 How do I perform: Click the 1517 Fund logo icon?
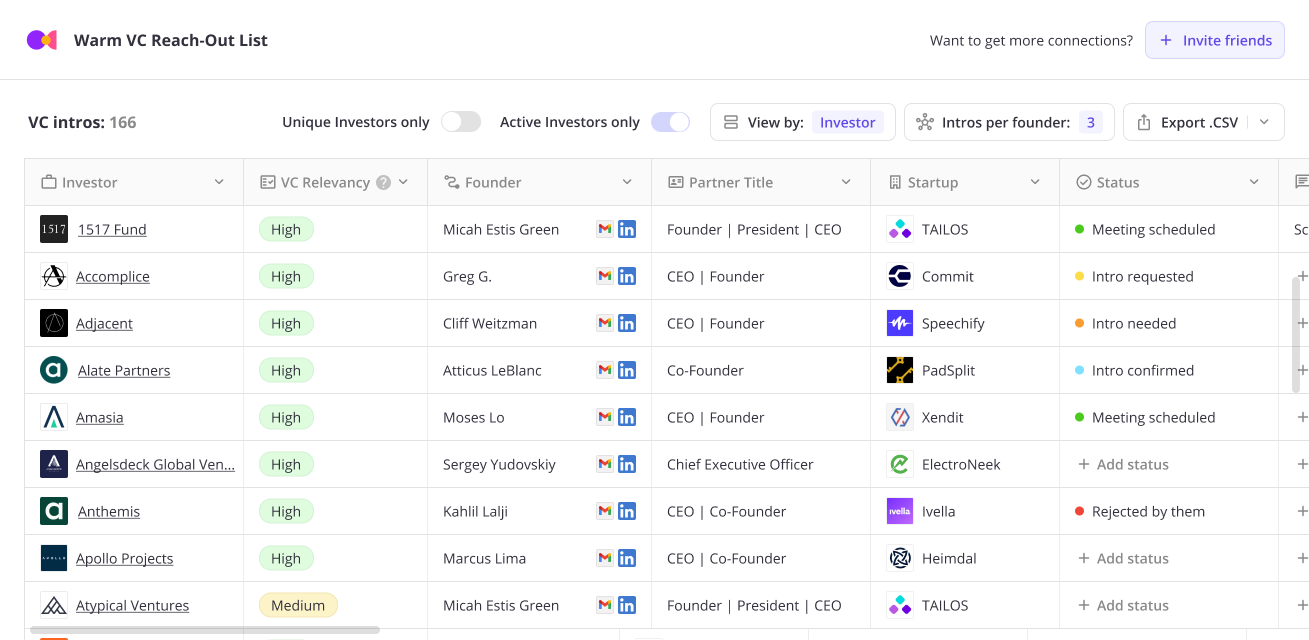pos(54,229)
